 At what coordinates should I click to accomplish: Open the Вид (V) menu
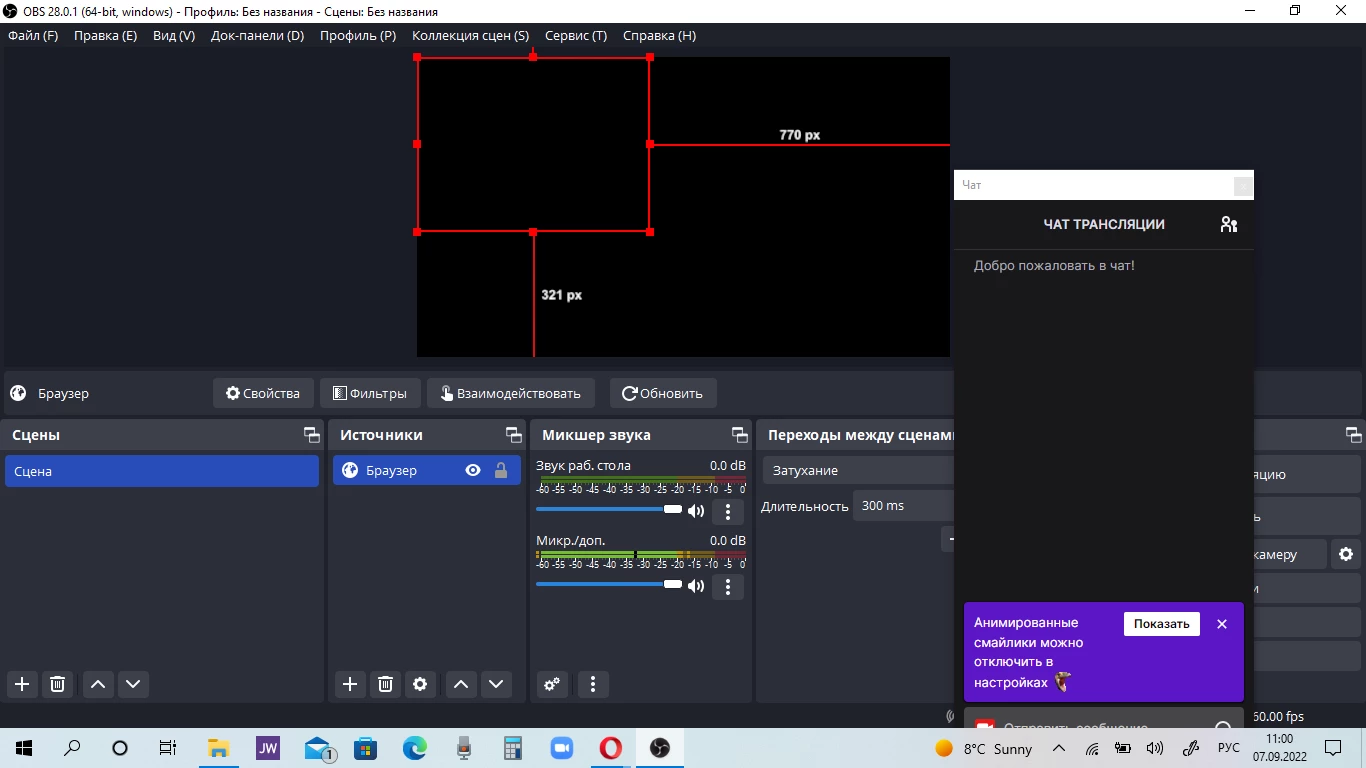[174, 35]
